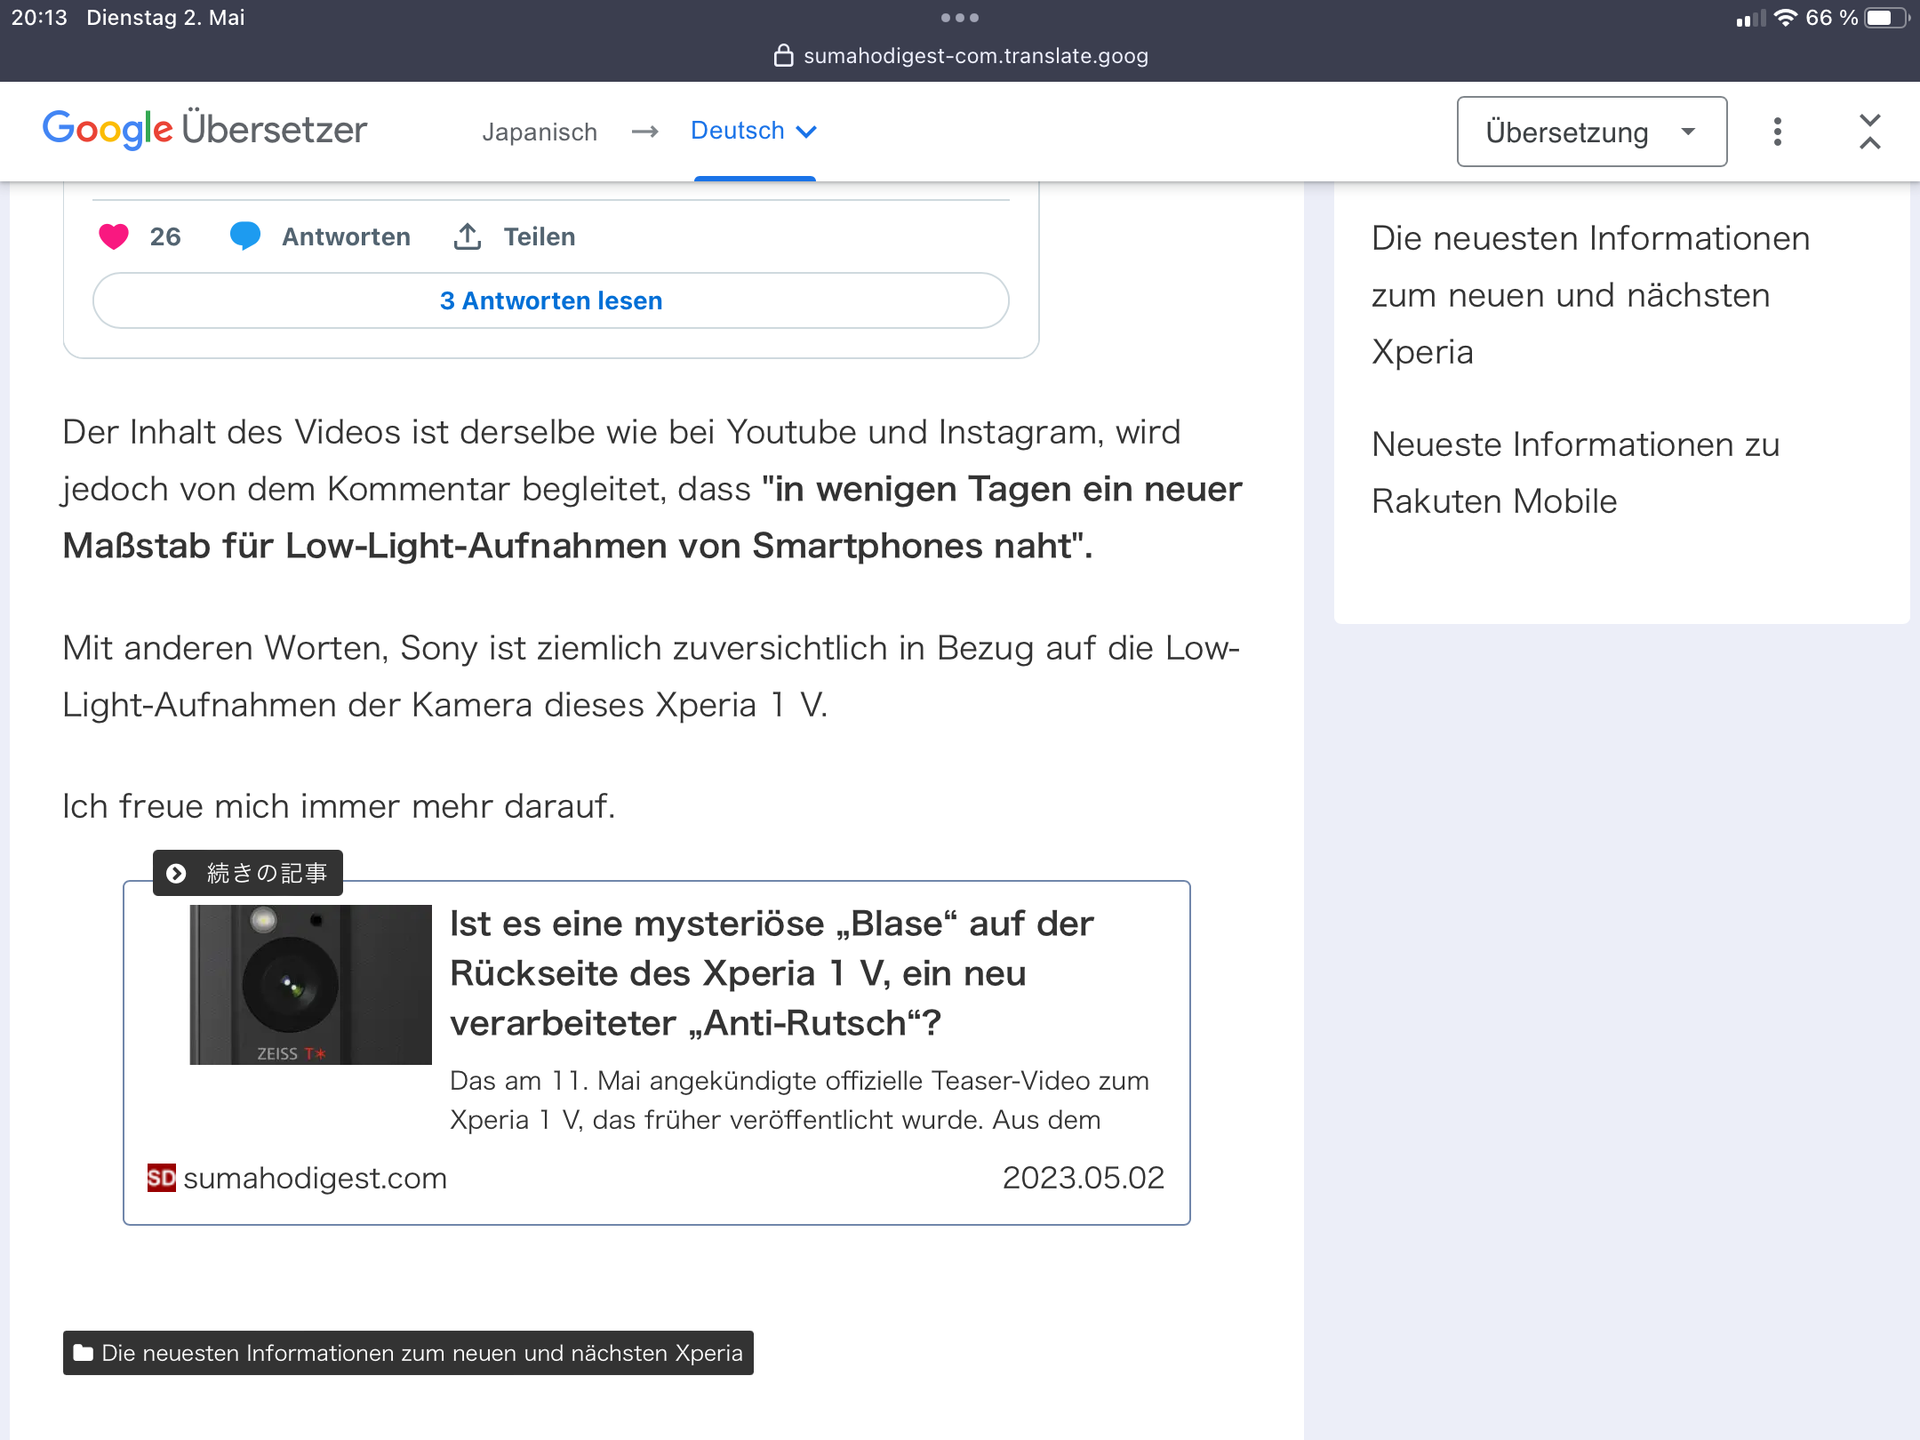Click the blue speech bubble reply icon
The width and height of the screenshot is (1920, 1440).
[245, 237]
